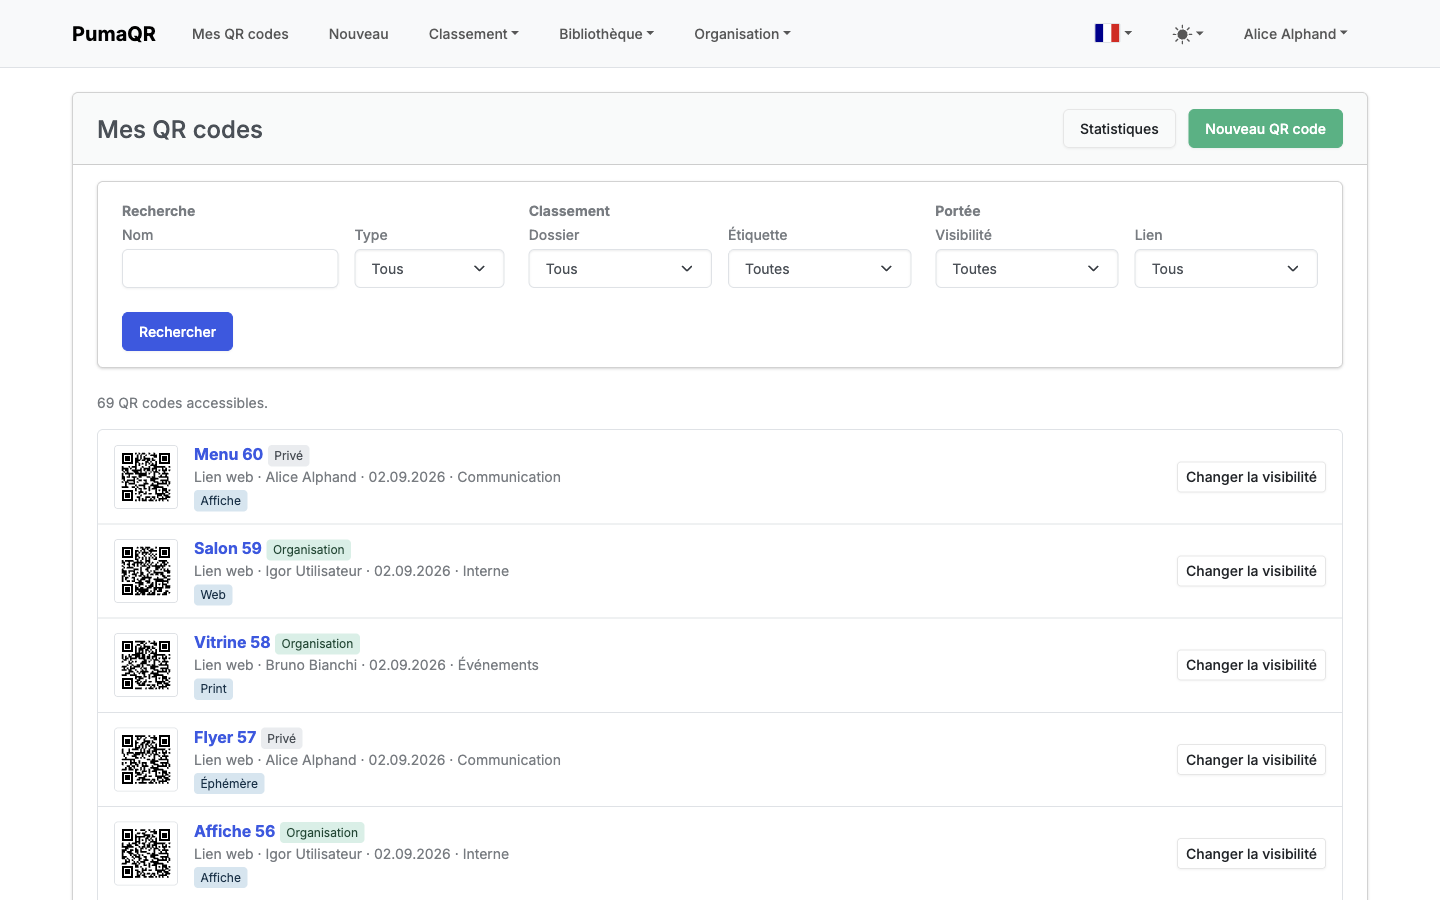Open the French flag language selector
The image size is (1440, 900).
click(1113, 33)
